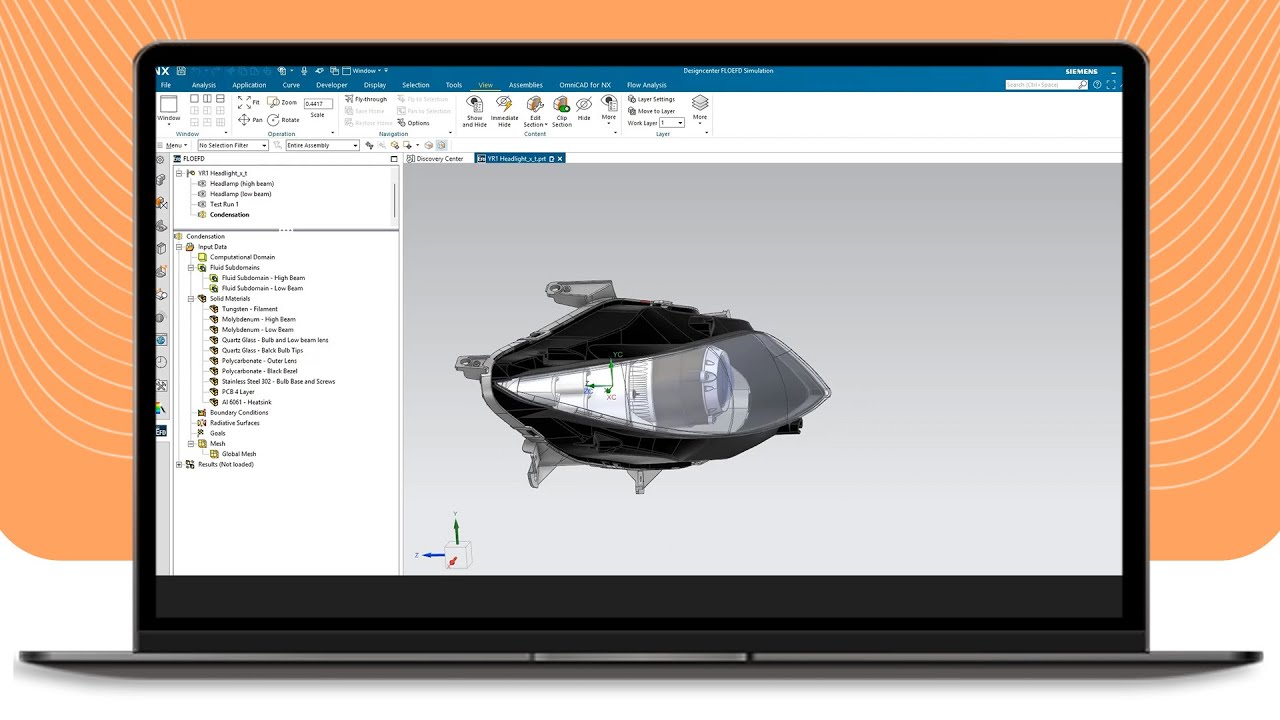Open the File menu
This screenshot has width=1280, height=720.
(166, 85)
